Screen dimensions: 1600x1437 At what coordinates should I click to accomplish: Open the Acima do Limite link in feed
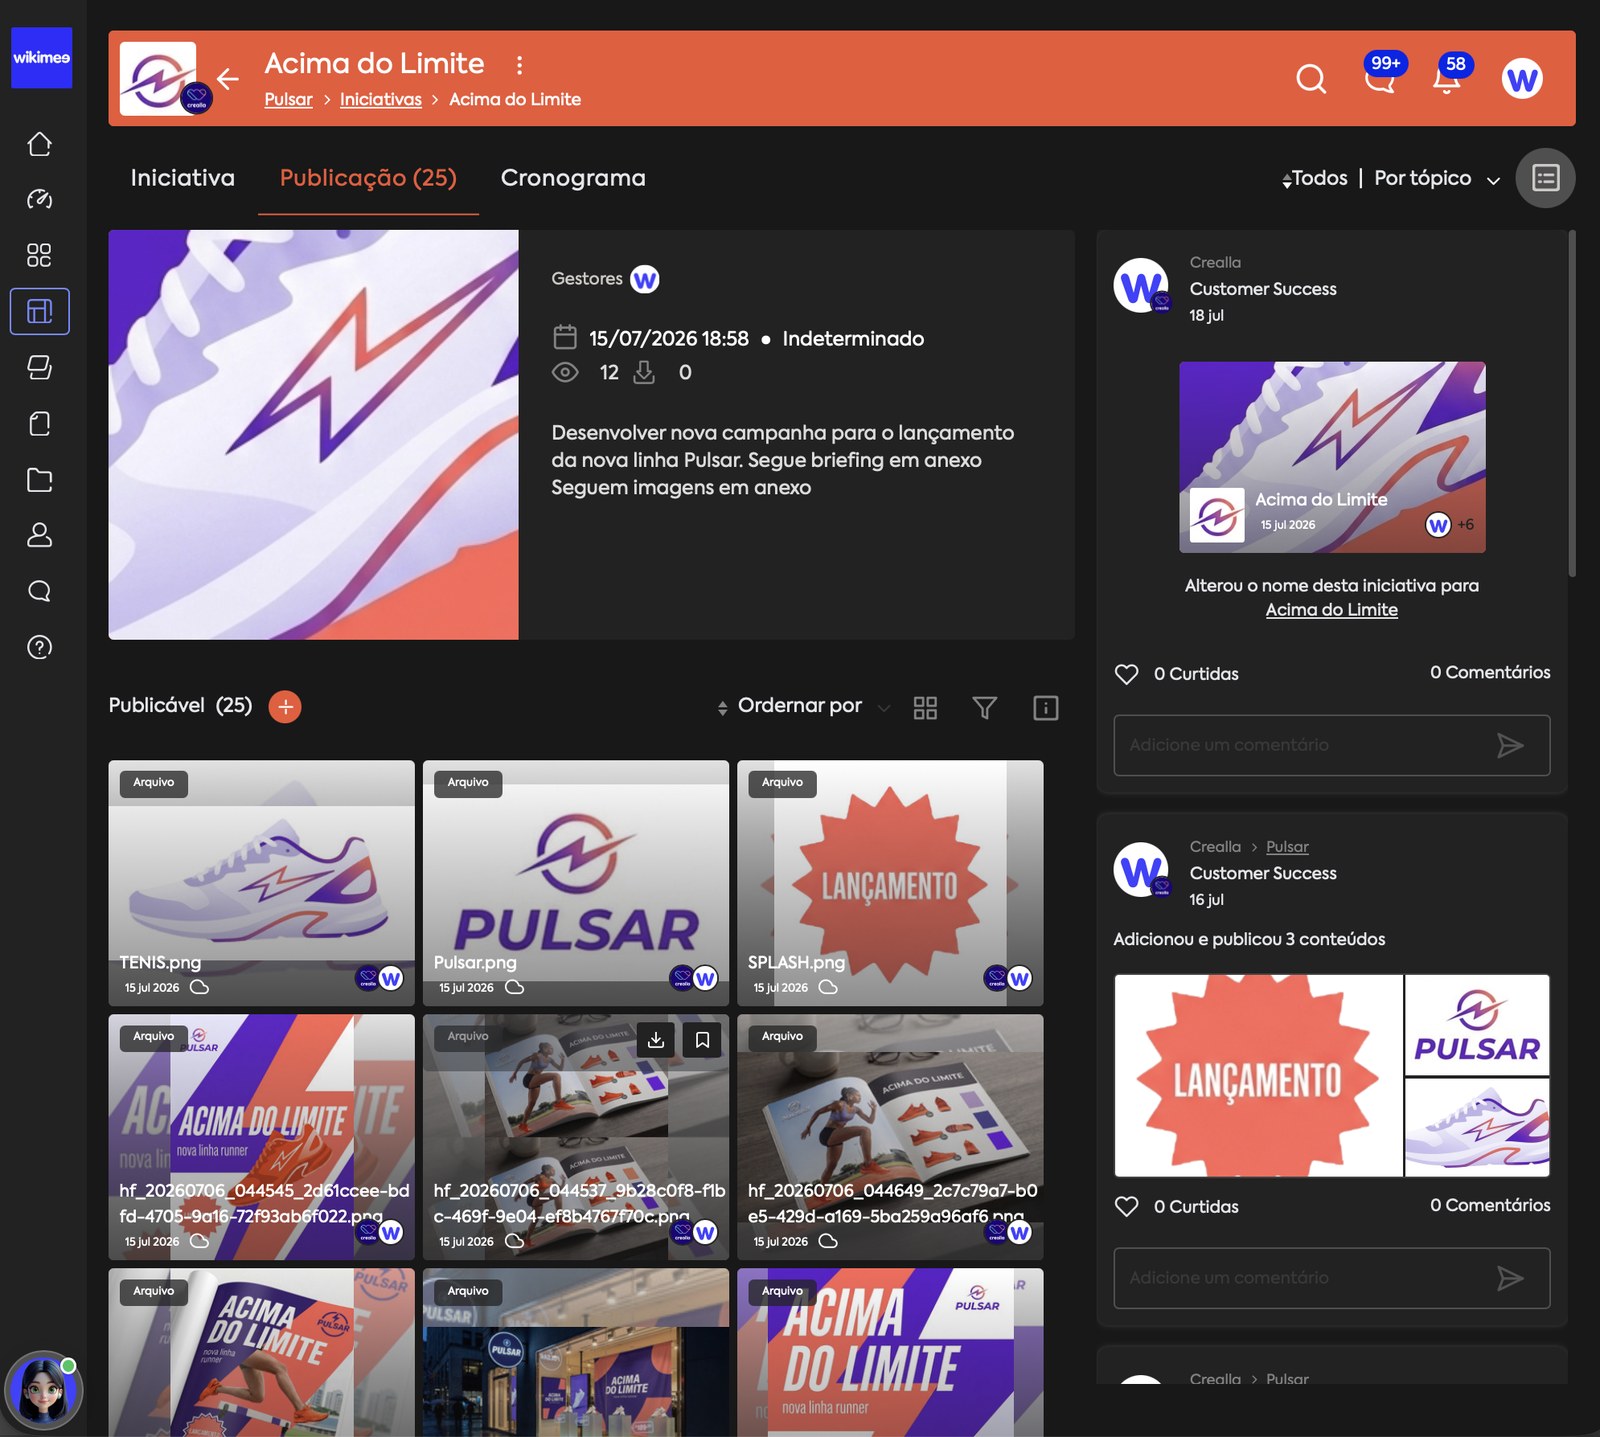click(x=1331, y=610)
